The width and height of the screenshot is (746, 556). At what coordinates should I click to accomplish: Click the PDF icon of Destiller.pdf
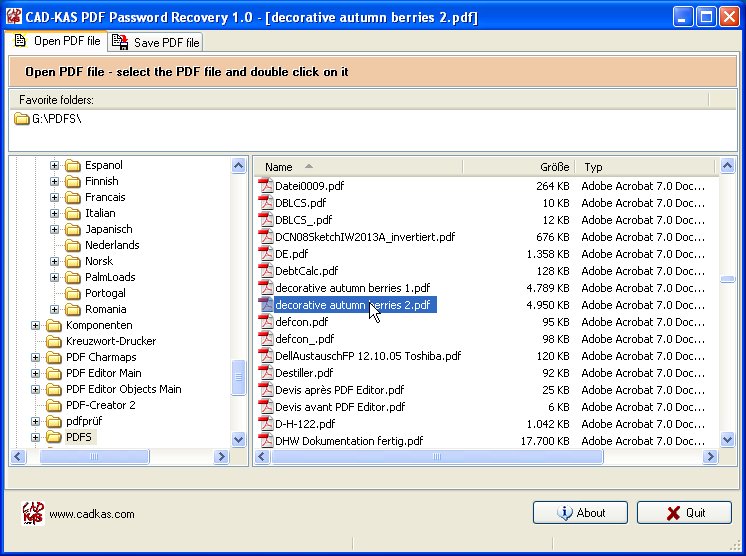(266, 373)
